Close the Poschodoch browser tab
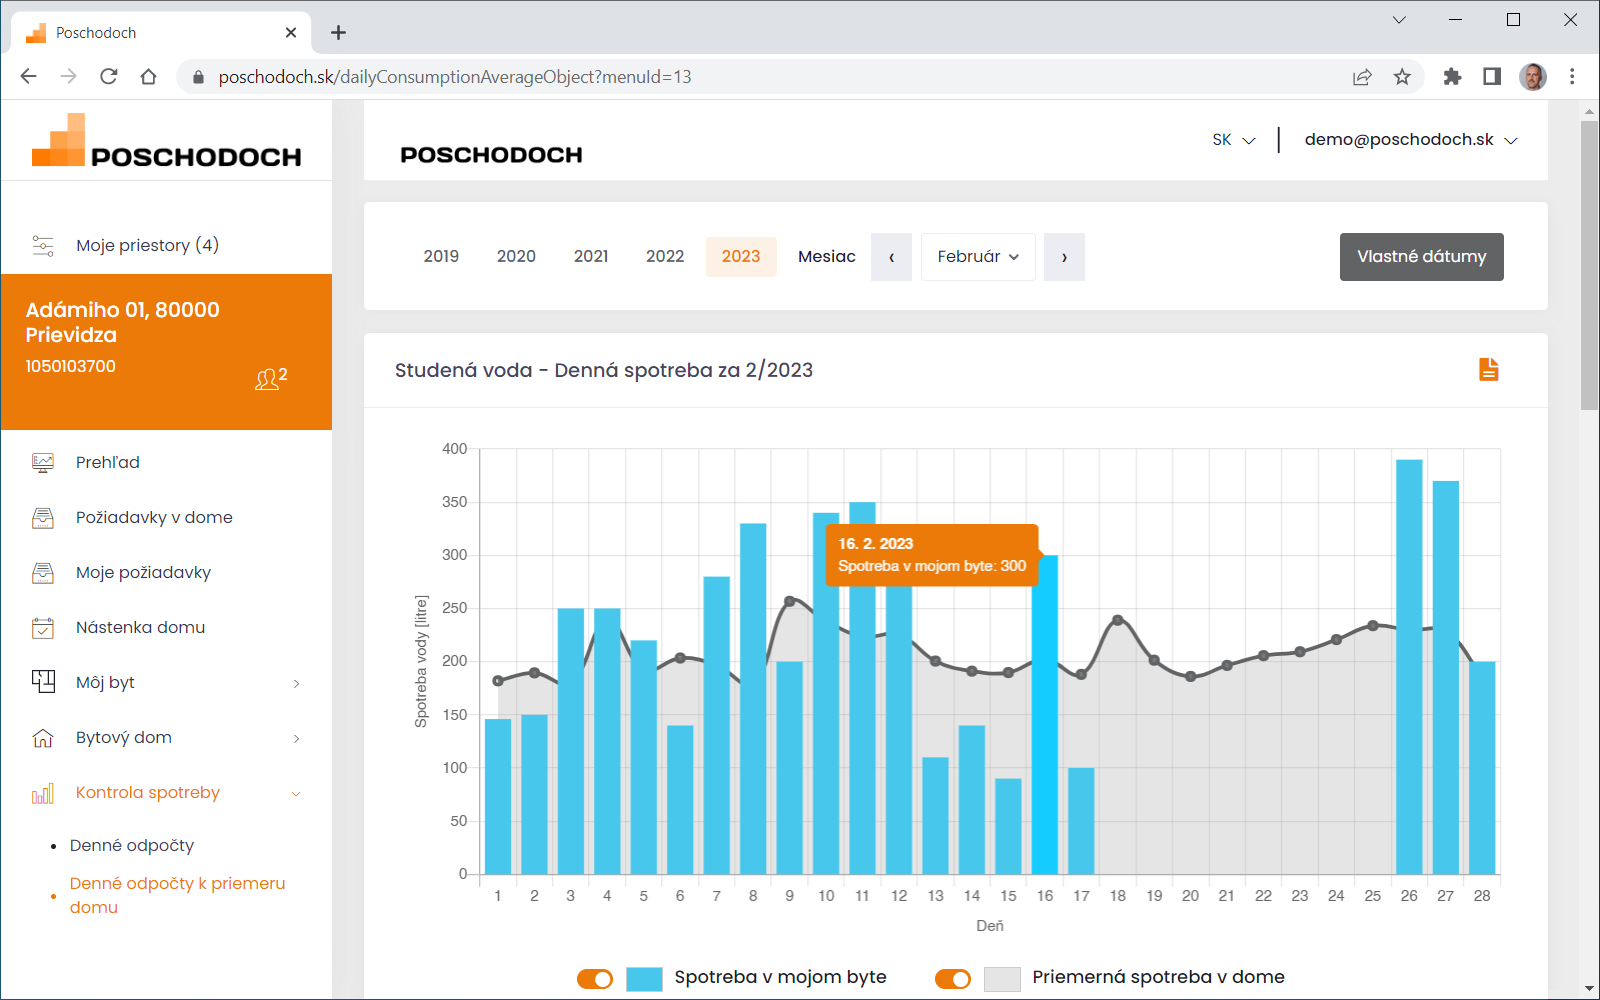The width and height of the screenshot is (1600, 1000). click(x=291, y=33)
